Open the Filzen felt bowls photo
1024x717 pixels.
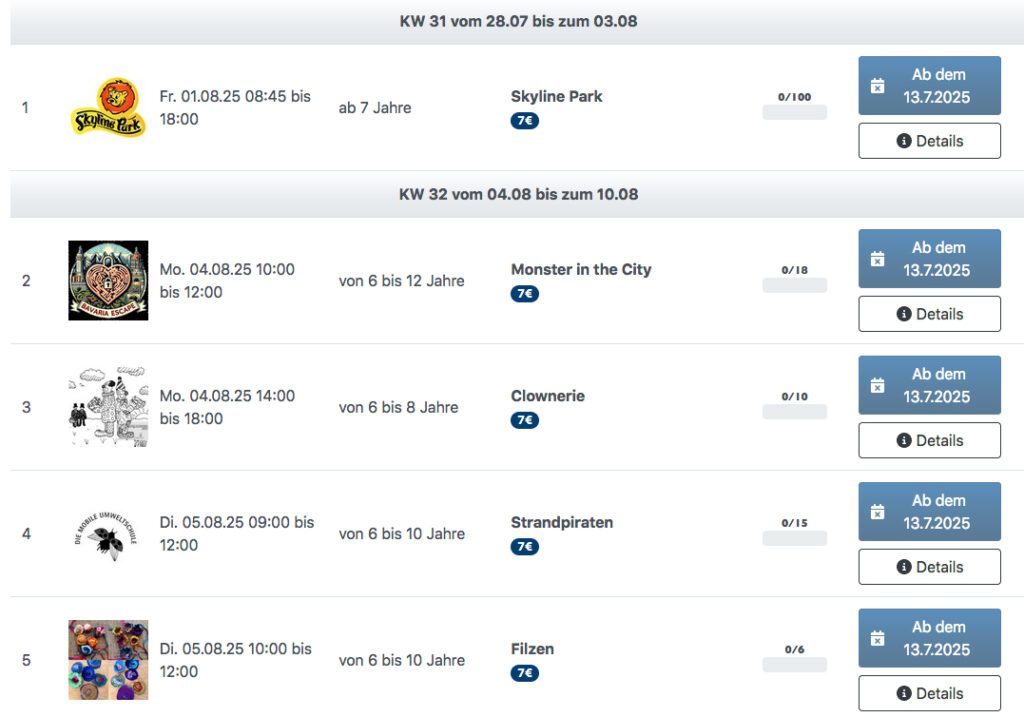pyautogui.click(x=108, y=660)
